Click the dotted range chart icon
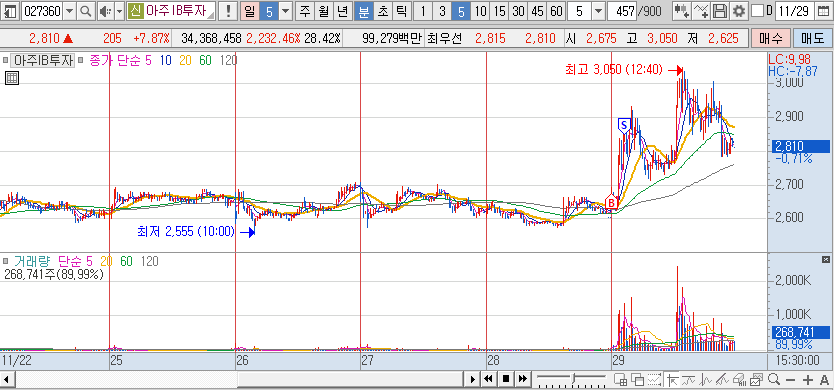834x390 pixels. (655, 379)
